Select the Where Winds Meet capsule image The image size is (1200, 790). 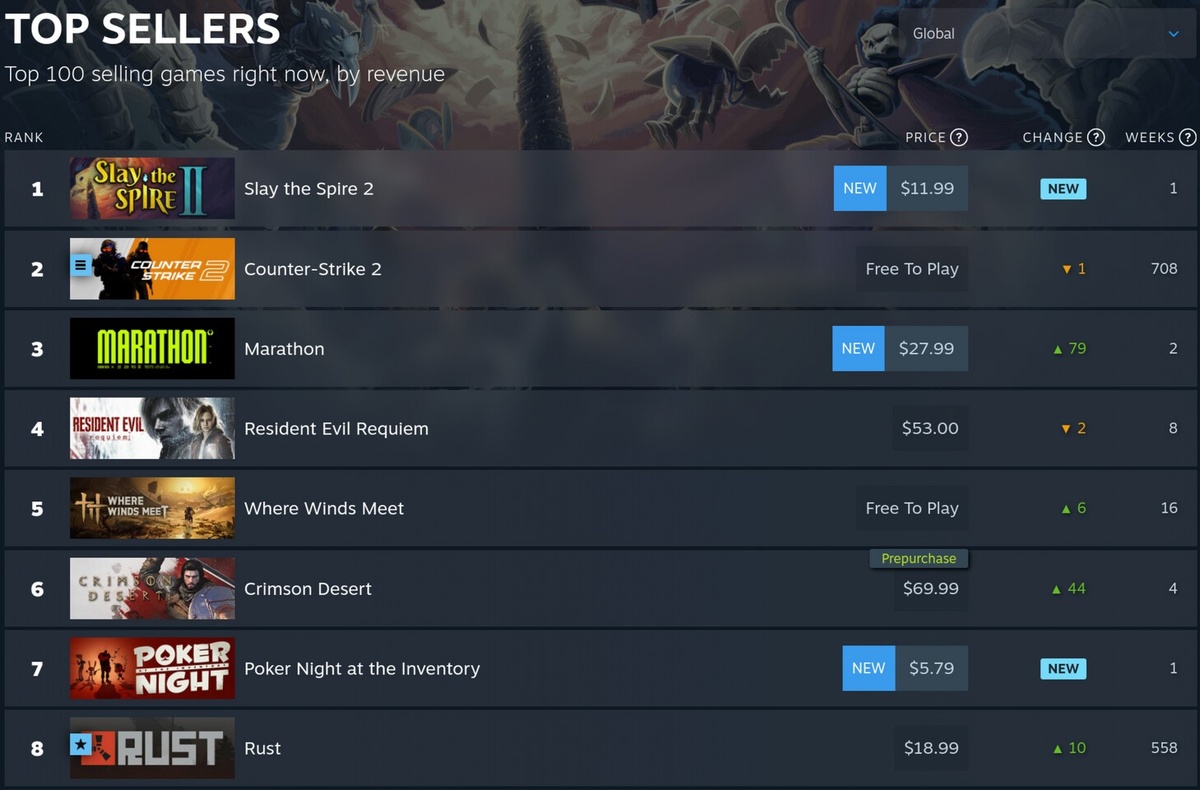[x=152, y=508]
